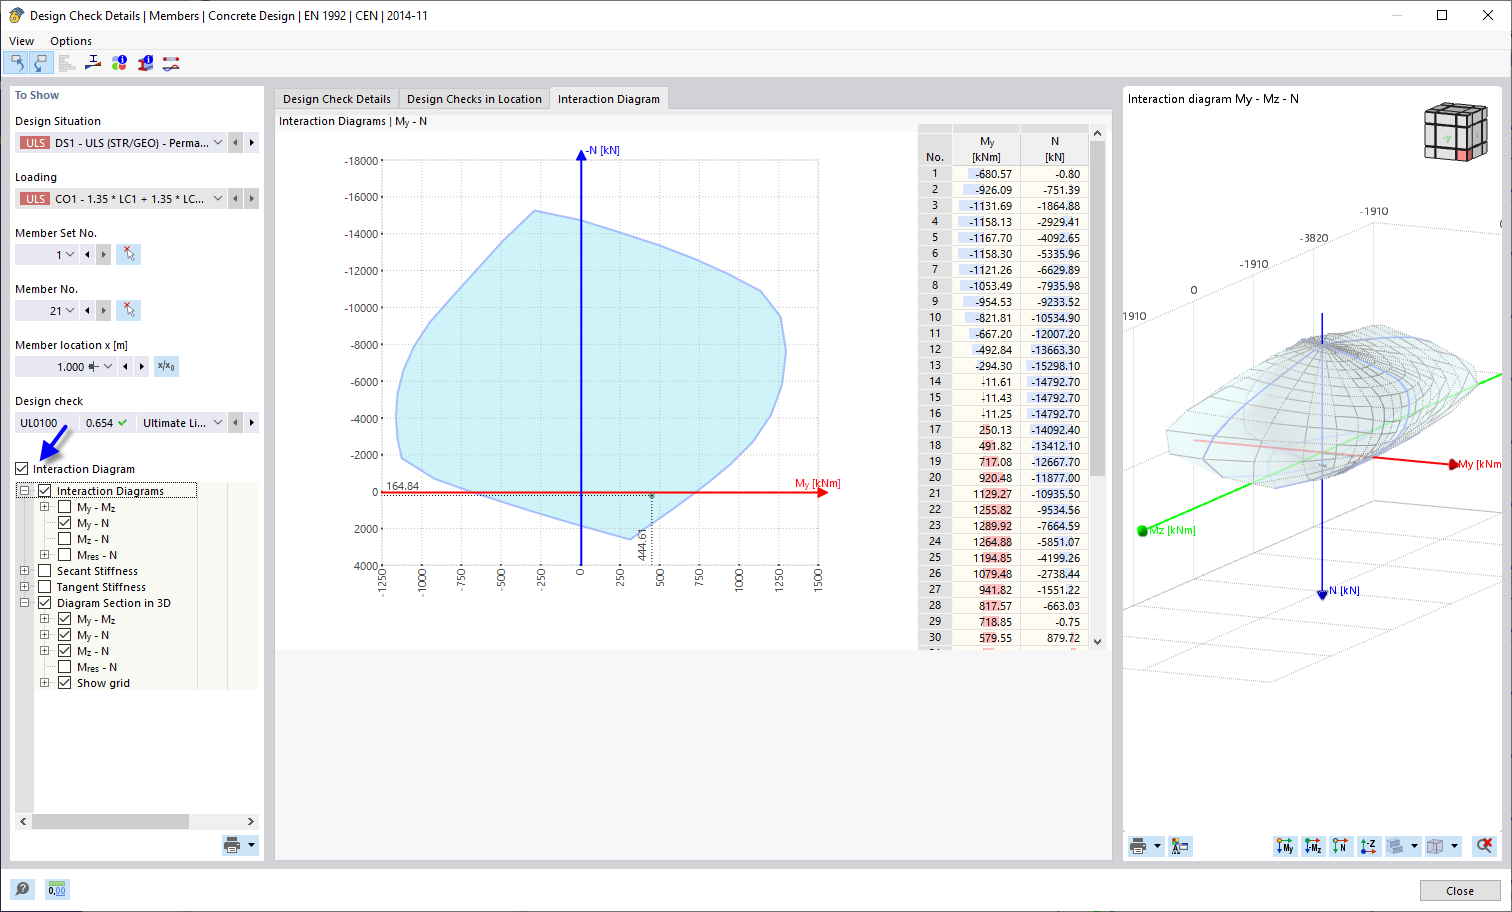Select the N axis view icon
1512x912 pixels.
tap(1341, 845)
